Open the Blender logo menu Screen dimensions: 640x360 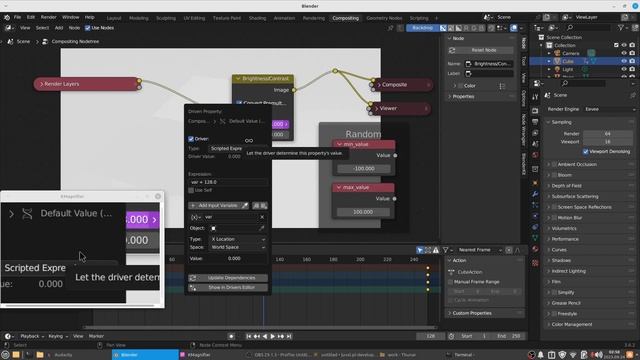tap(7, 18)
